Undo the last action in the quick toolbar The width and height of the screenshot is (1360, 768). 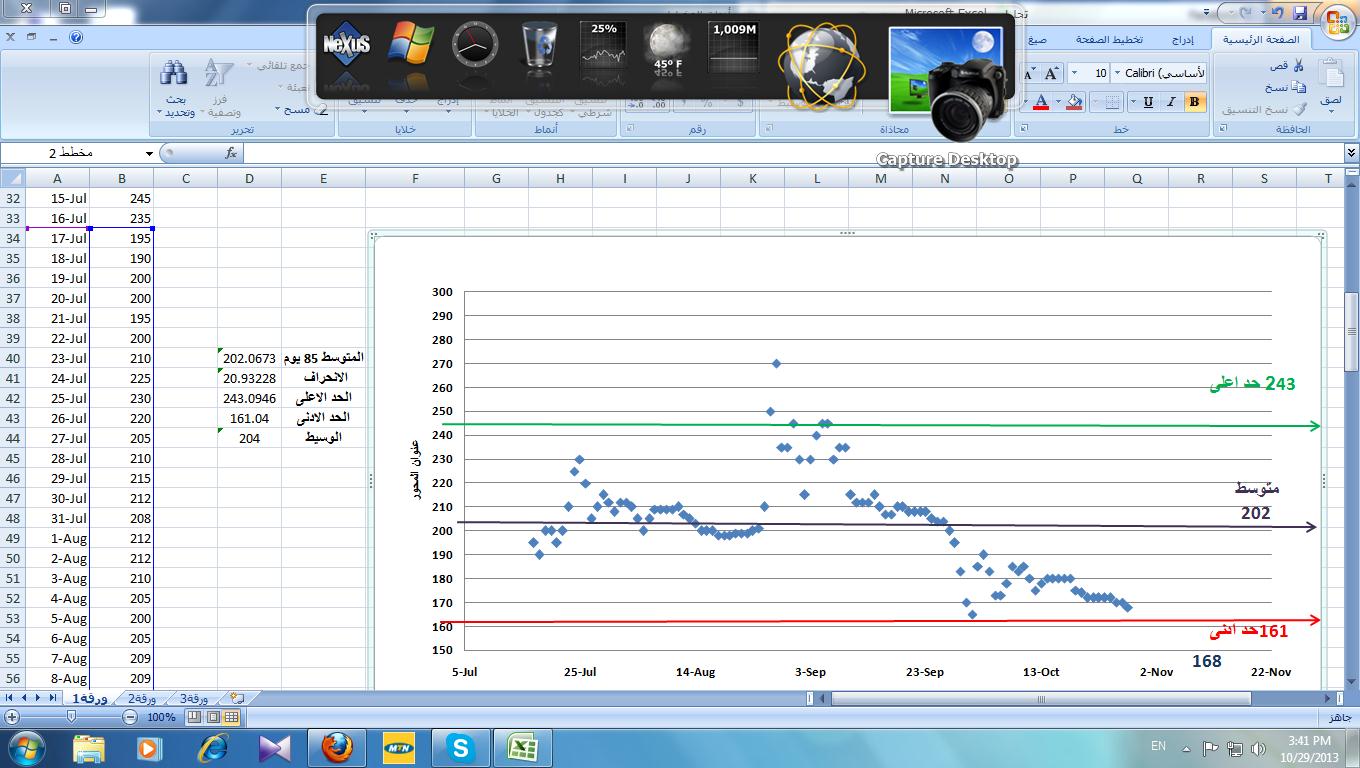(x=1276, y=13)
